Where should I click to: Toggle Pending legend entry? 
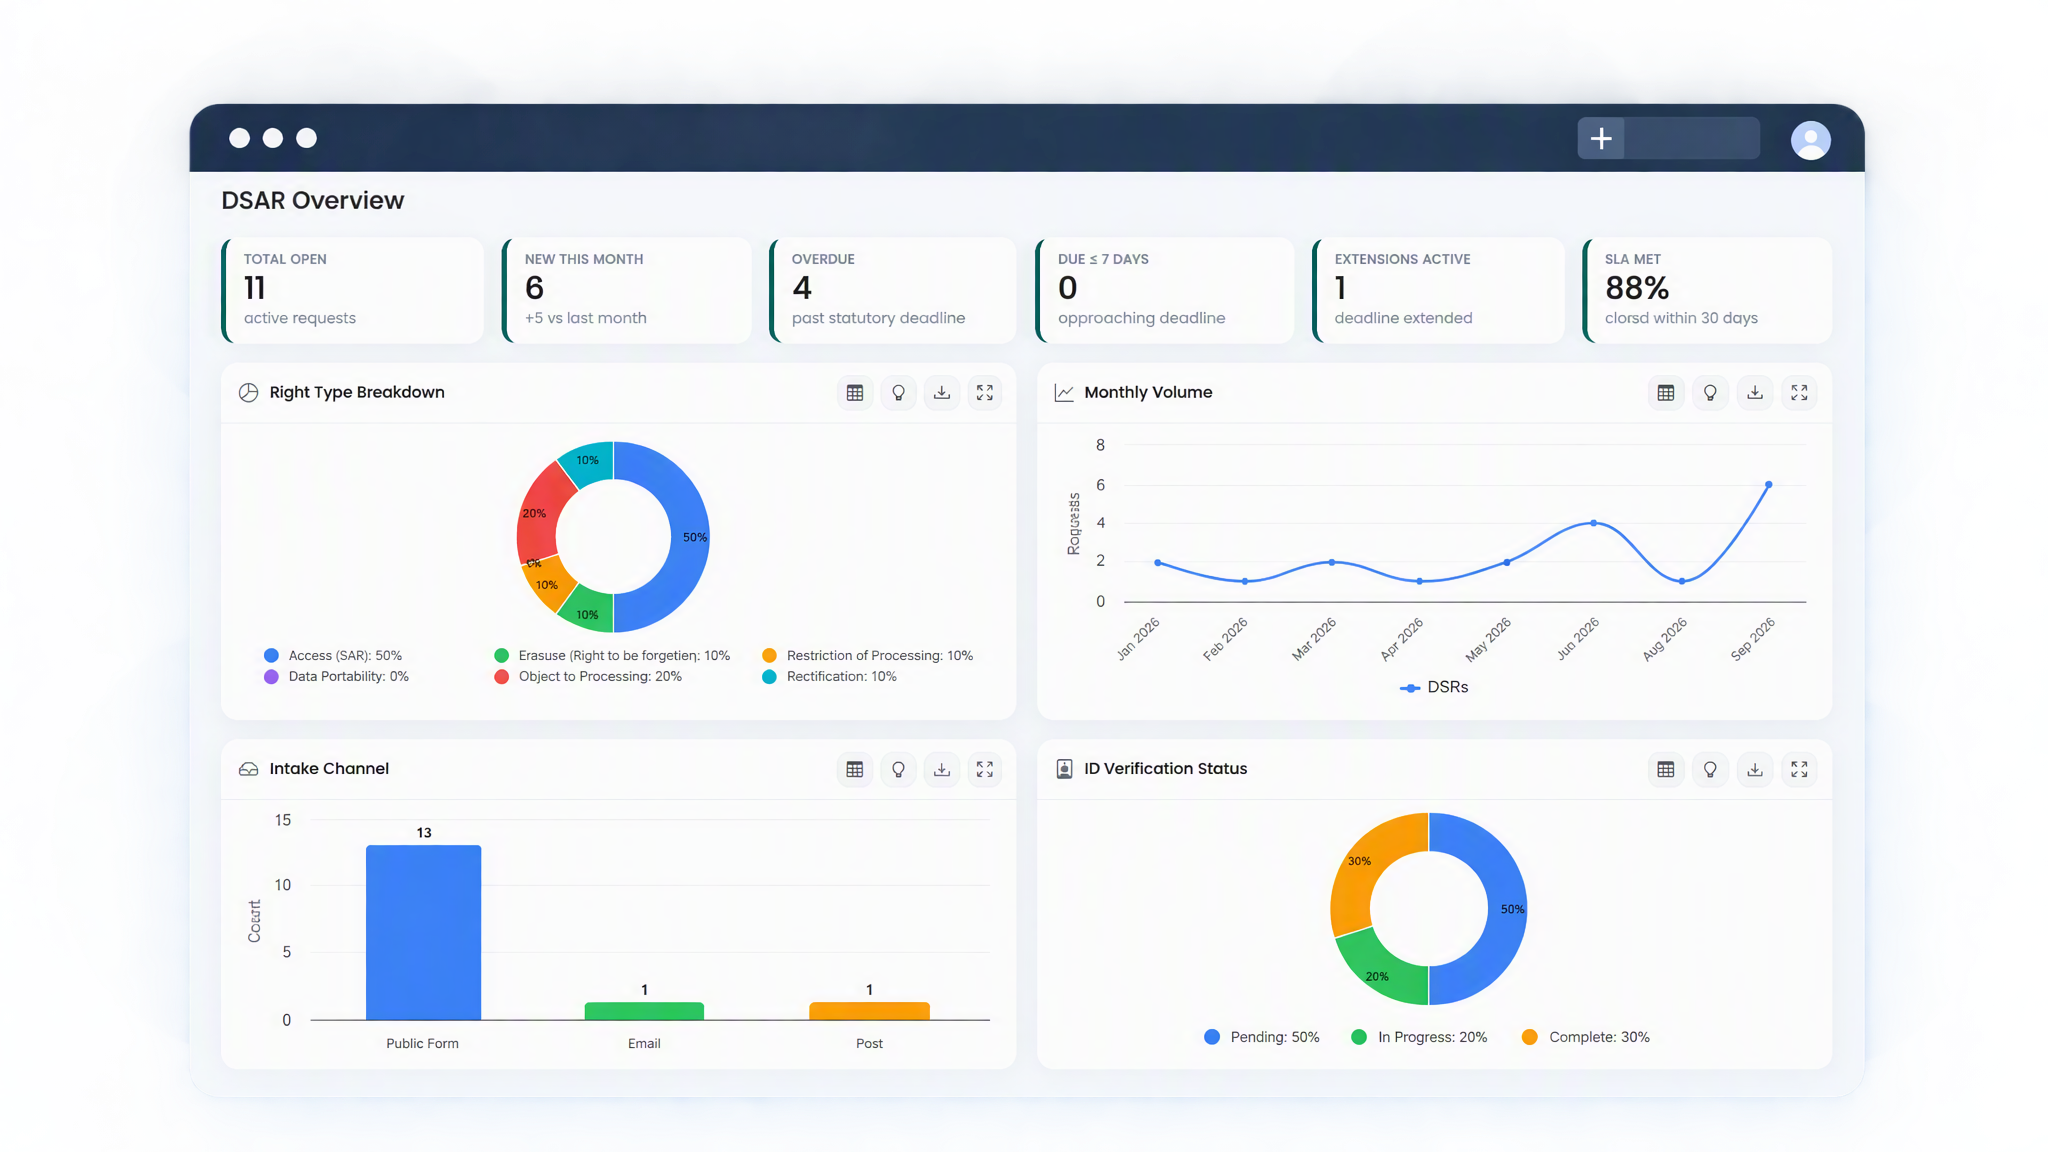click(1262, 1037)
